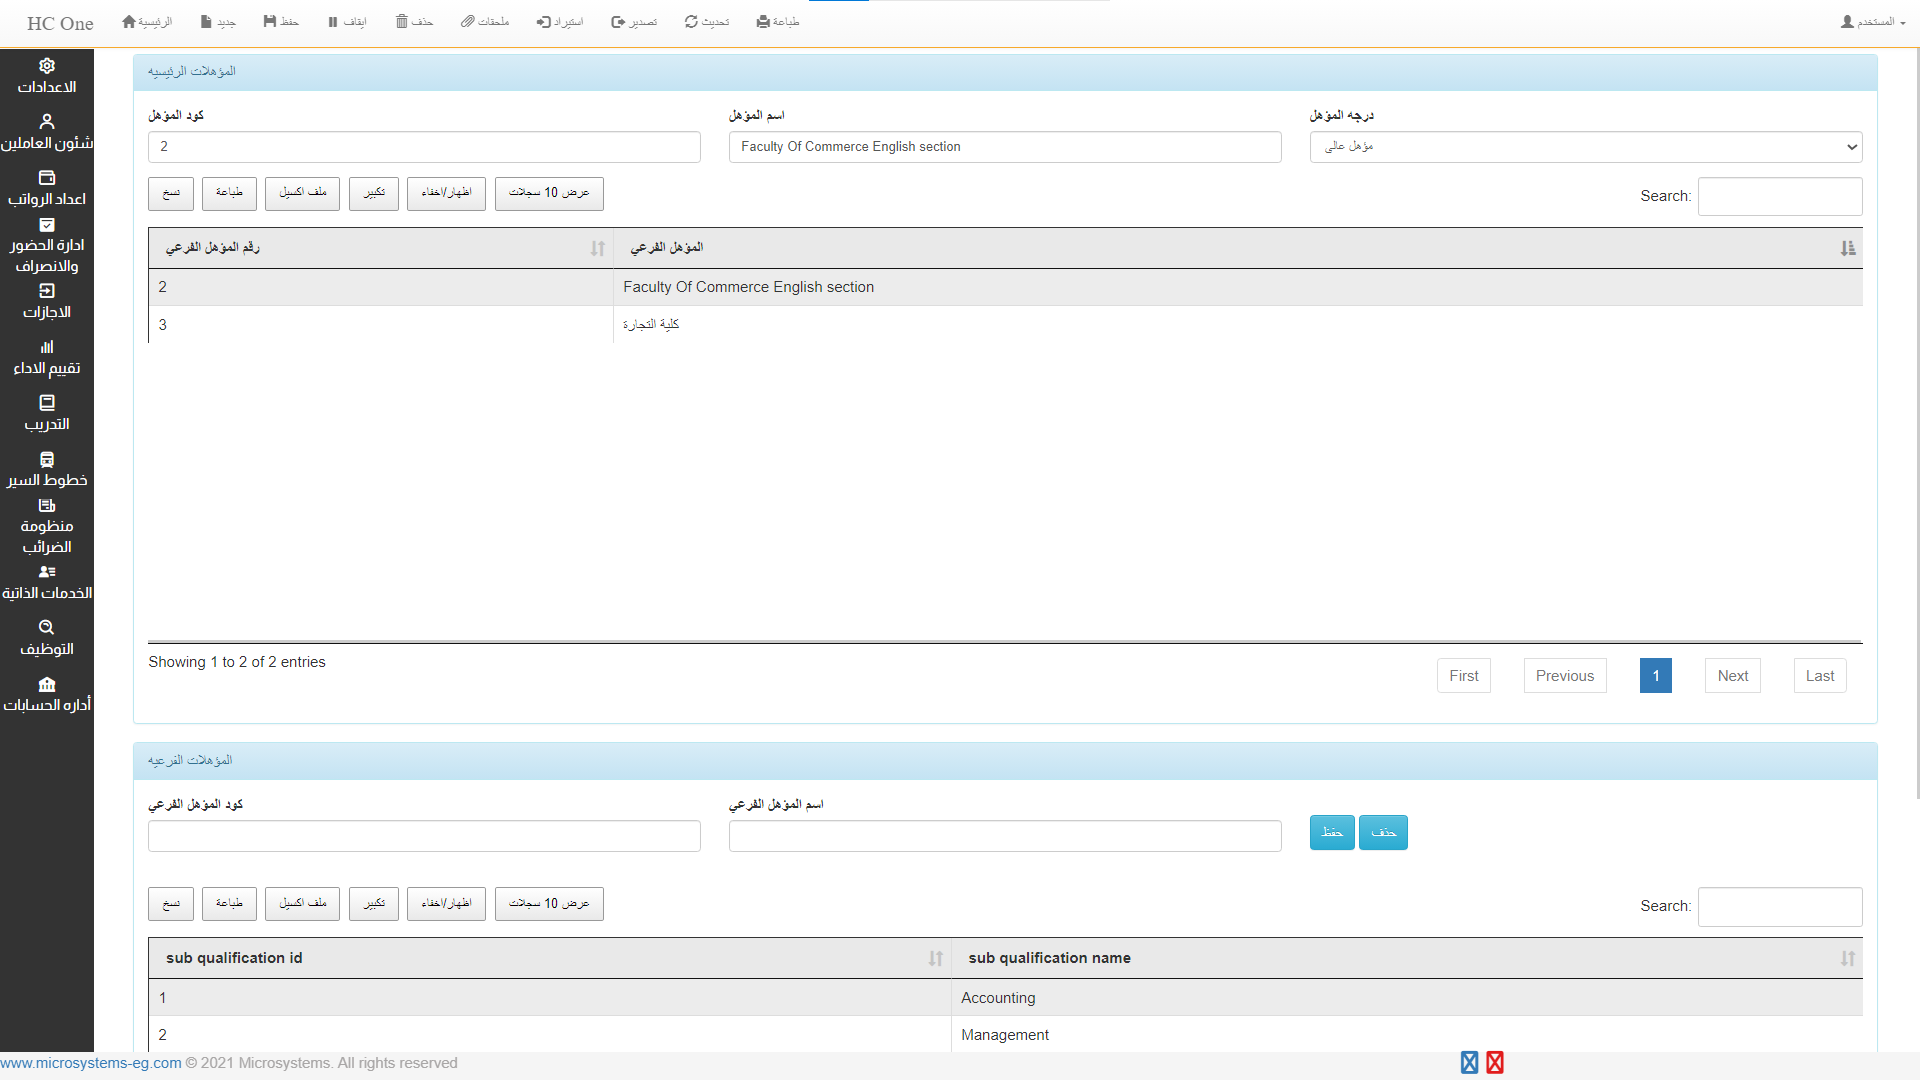Image resolution: width=1920 pixels, height=1080 pixels.
Task: Select the كلية التجارة table row
Action: pyautogui.click(x=1005, y=325)
